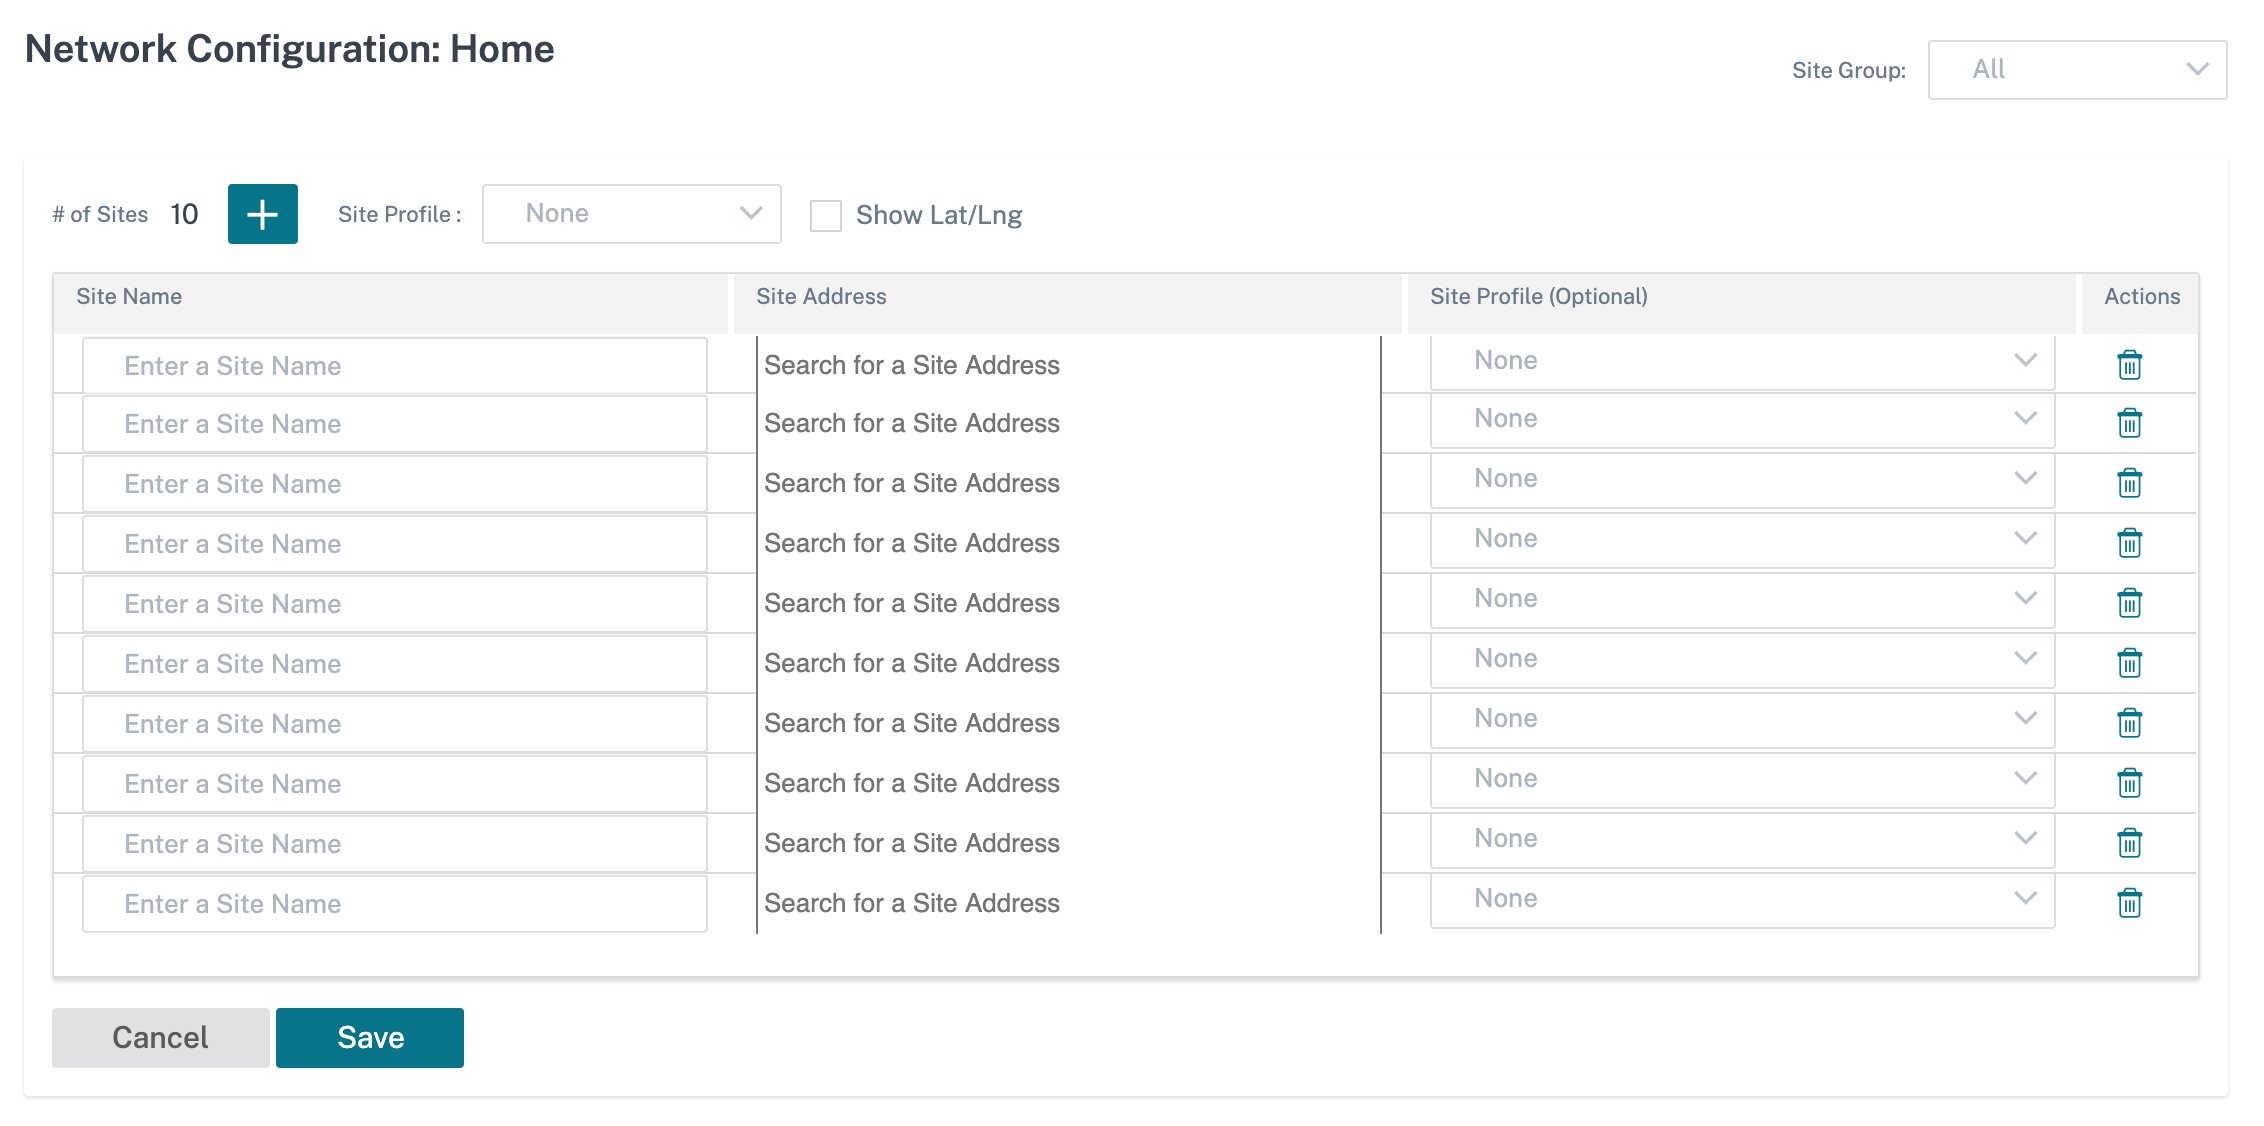Click the second Search for a Site Address field
Screen dimensions: 2264x1126
tap(1068, 423)
